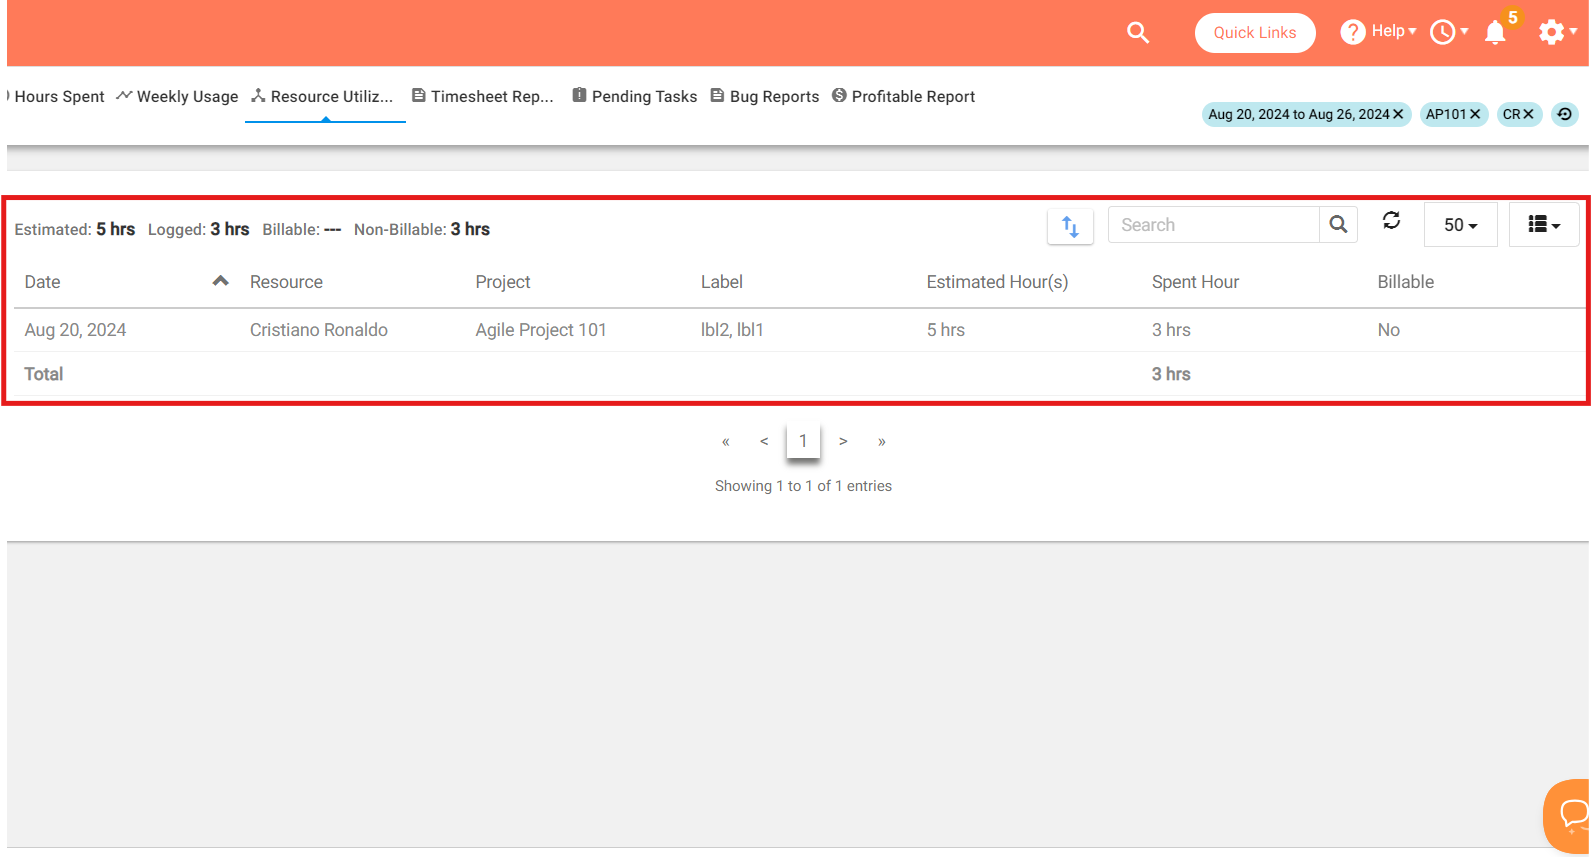Image resolution: width=1591 pixels, height=857 pixels.
Task: Open the notifications bell
Action: [x=1495, y=33]
